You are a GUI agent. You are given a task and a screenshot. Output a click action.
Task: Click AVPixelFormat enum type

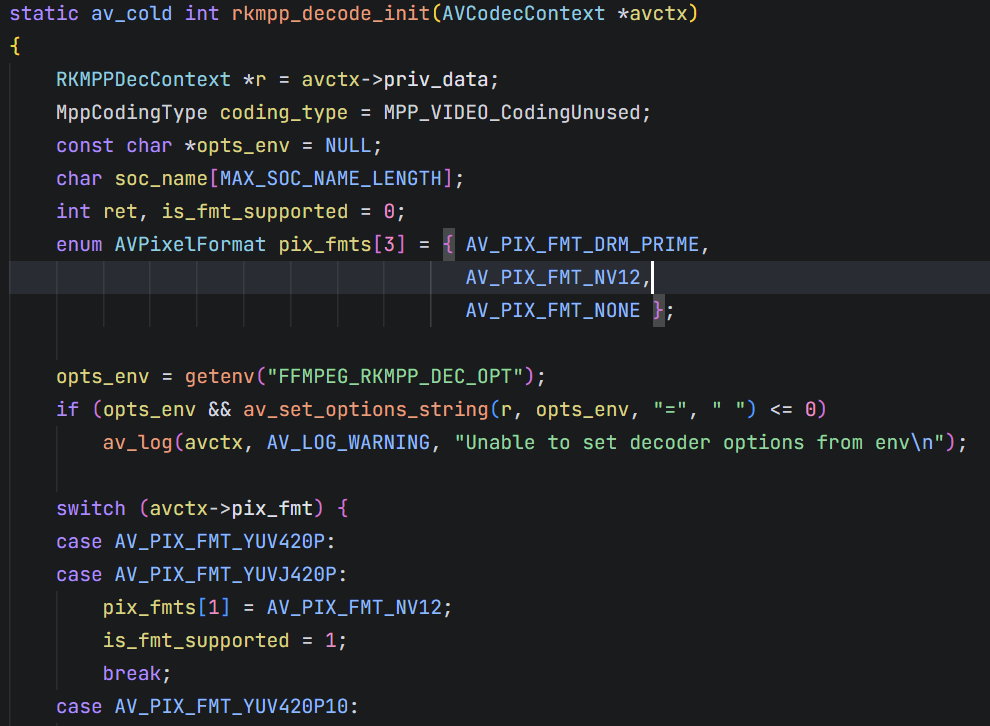point(190,244)
